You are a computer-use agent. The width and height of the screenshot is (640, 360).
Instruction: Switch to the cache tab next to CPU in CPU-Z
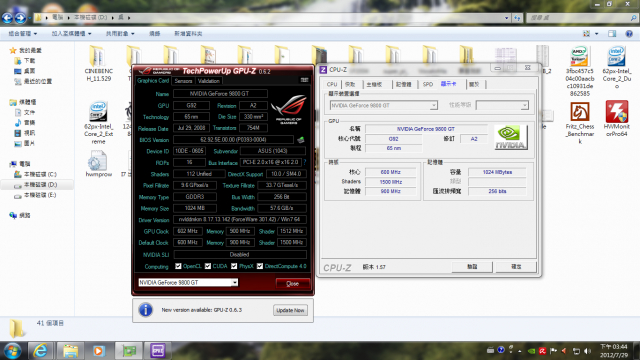[350, 84]
